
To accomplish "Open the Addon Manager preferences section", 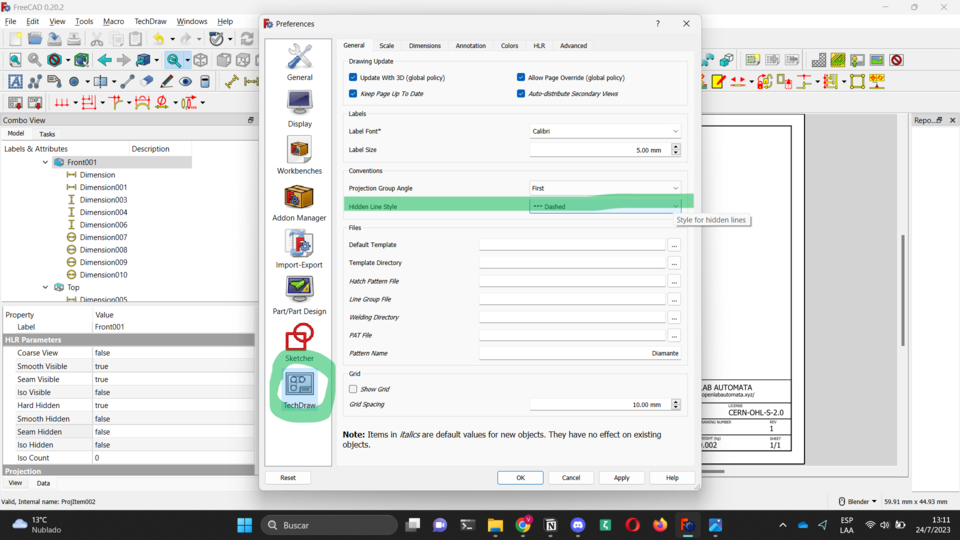I will [299, 203].
